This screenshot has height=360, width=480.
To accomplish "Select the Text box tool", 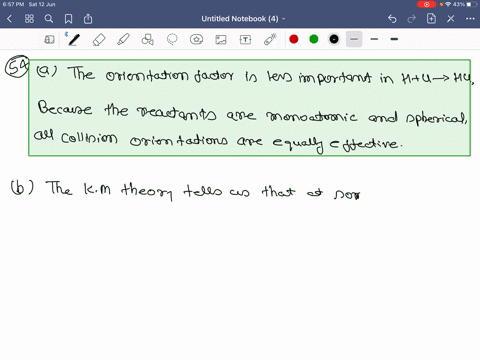I will (x=245, y=40).
